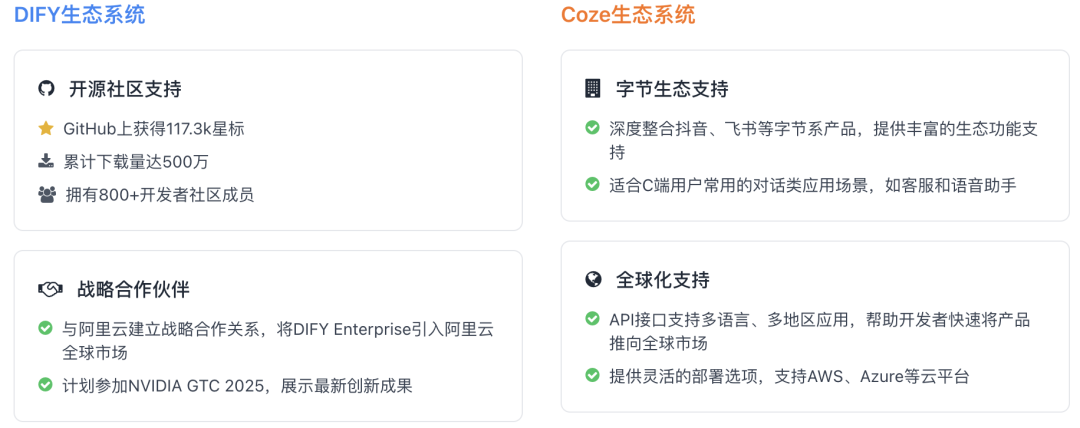
Task: Click the handshake icon beside 战略合作伙伴
Action: click(50, 290)
